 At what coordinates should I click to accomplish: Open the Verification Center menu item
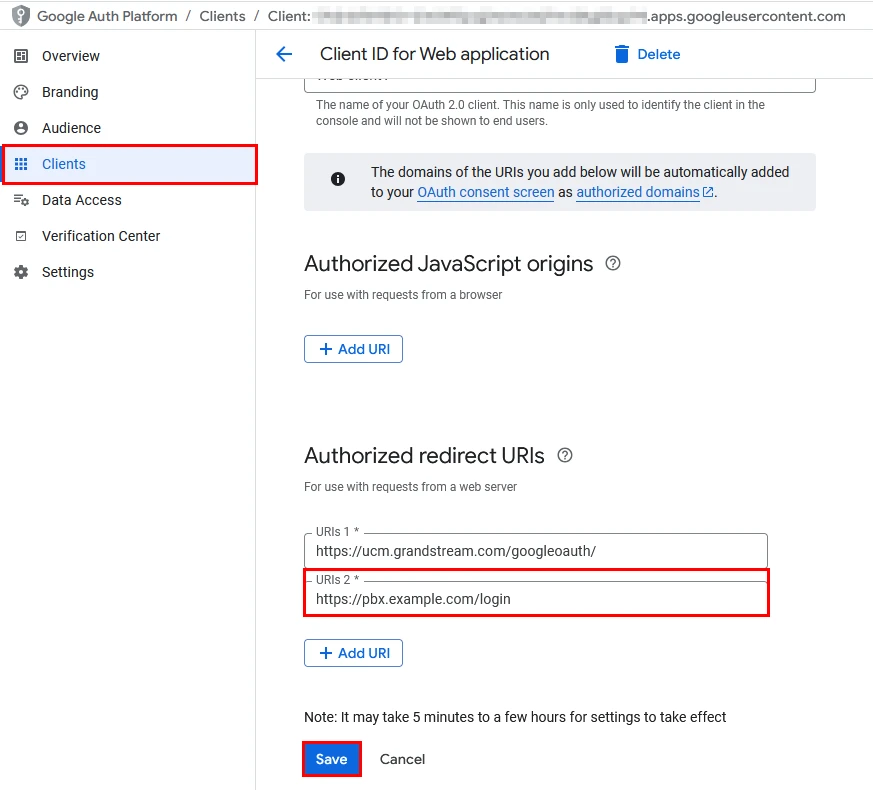(x=128, y=236)
